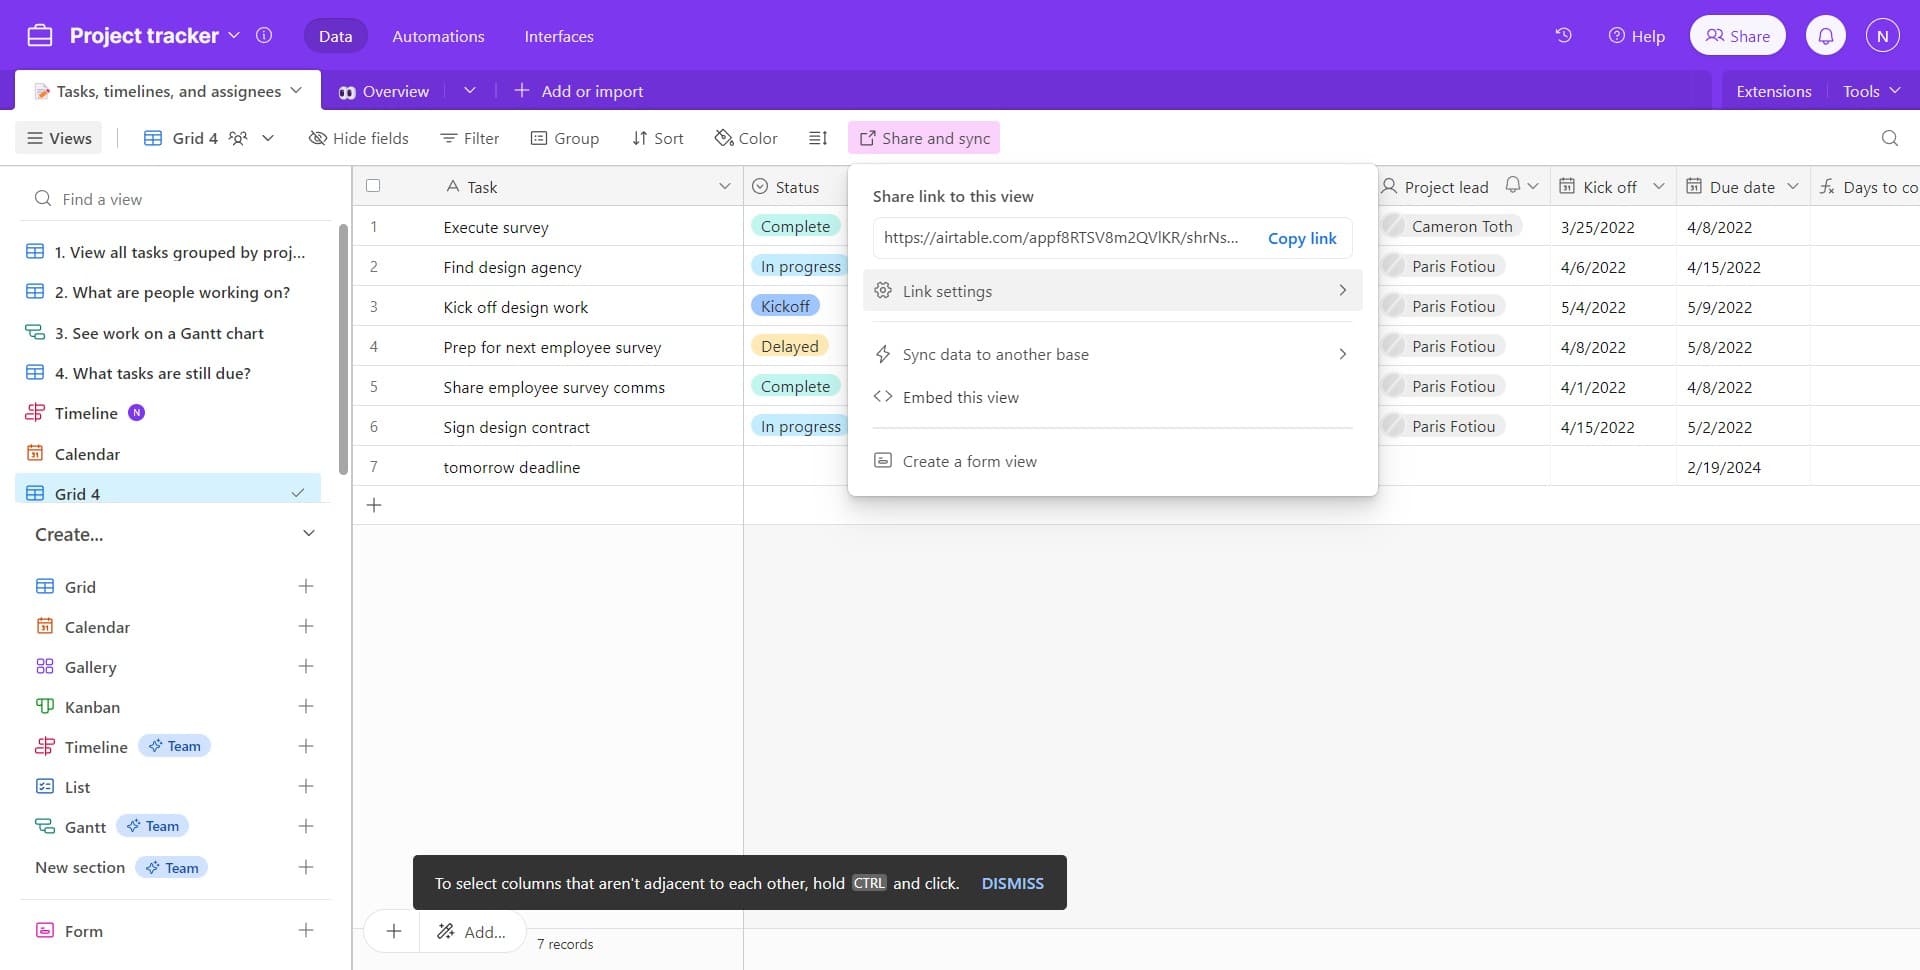Image resolution: width=1920 pixels, height=970 pixels.
Task: Click the notifications bell
Action: [x=1826, y=35]
